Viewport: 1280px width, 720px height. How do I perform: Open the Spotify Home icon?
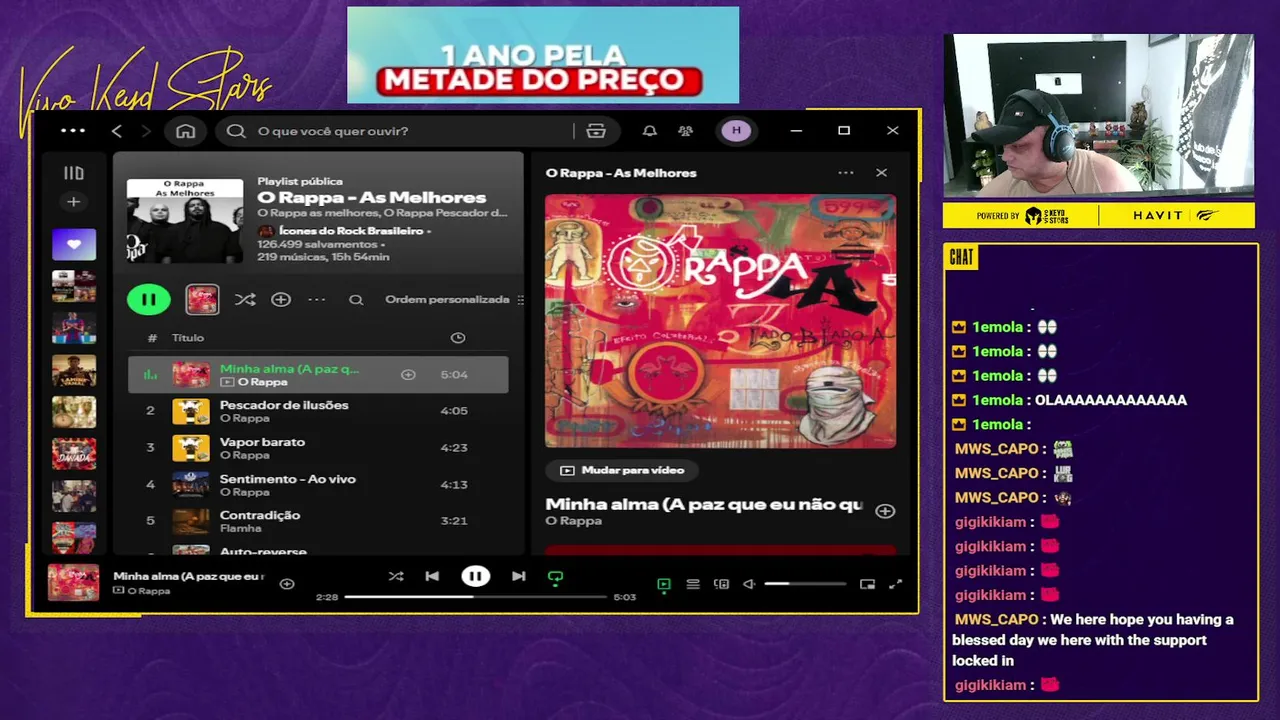[186, 131]
